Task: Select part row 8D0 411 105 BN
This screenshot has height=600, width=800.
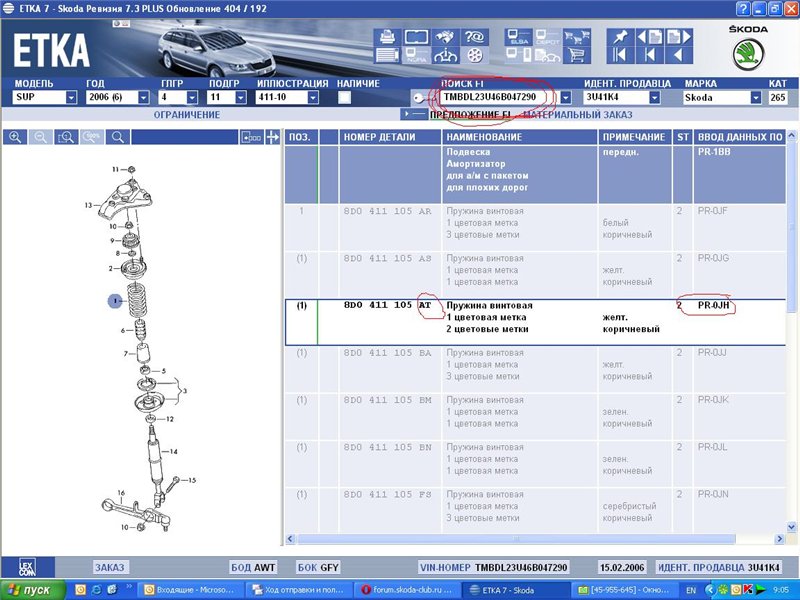Action: 535,464
